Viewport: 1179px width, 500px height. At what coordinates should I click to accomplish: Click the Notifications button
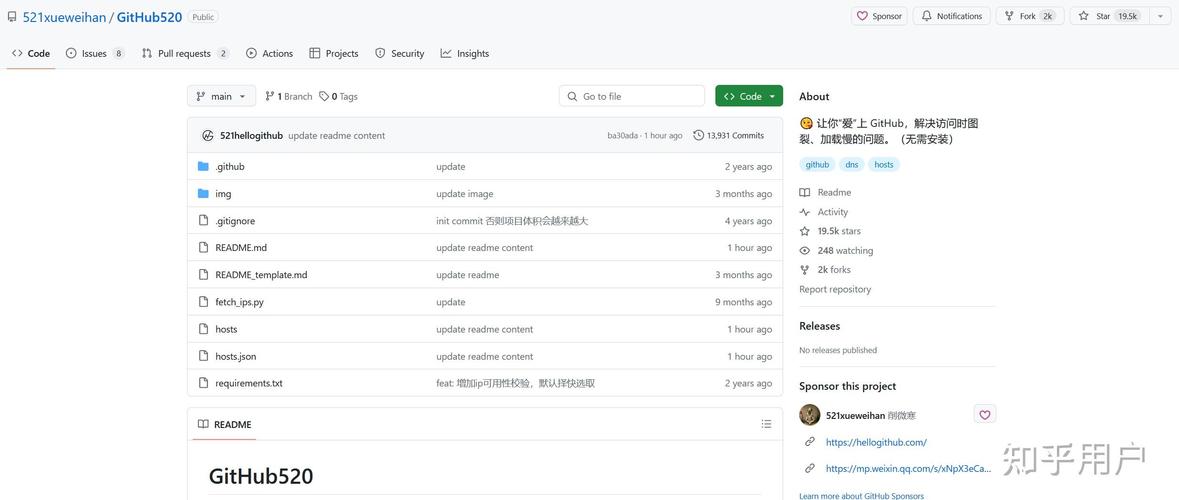(951, 16)
